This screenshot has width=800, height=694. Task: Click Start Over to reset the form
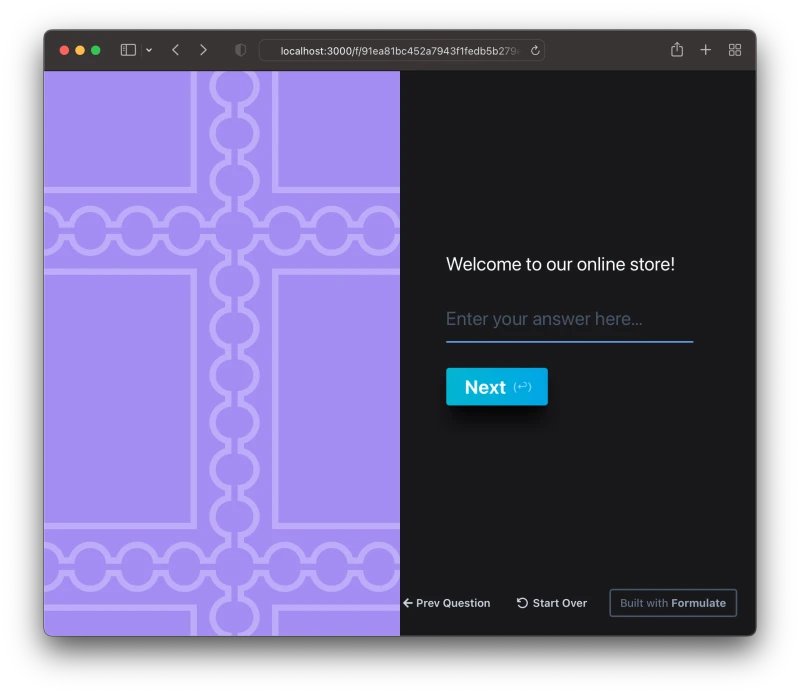click(552, 603)
